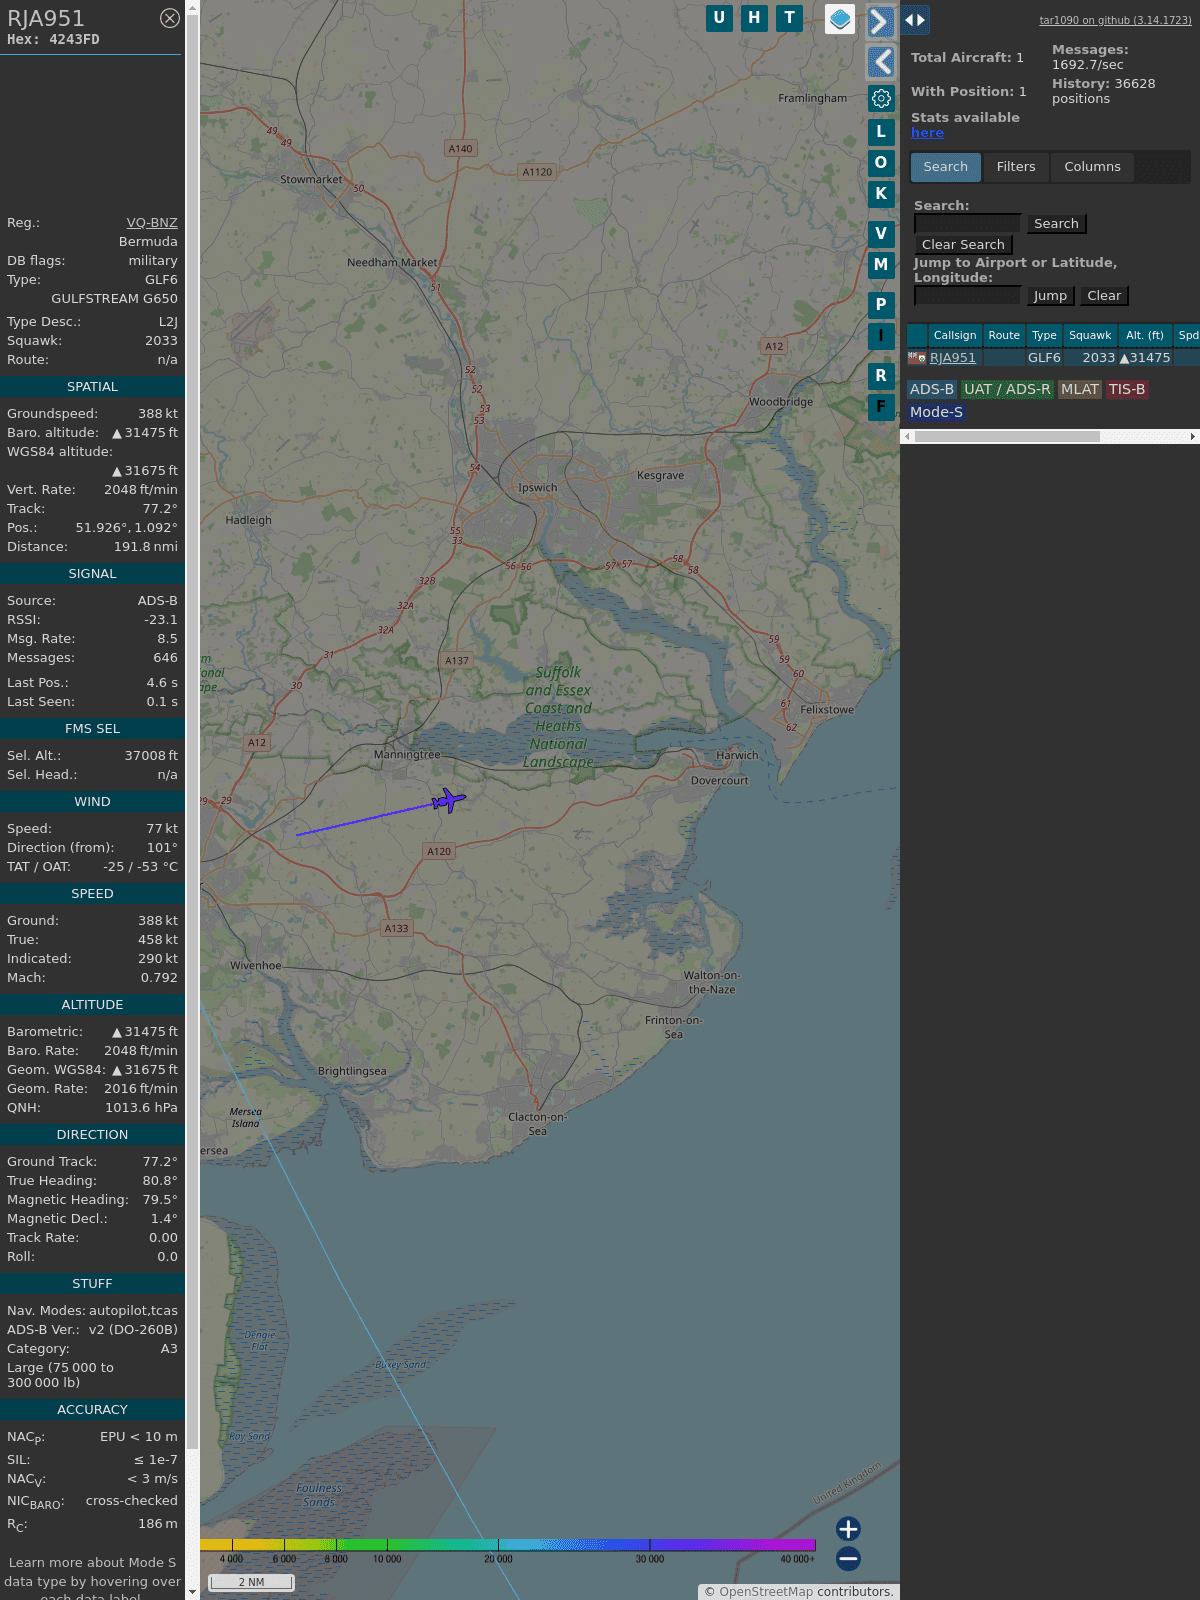The width and height of the screenshot is (1200, 1600).
Task: Zoom in with the plus icon
Action: [848, 1528]
